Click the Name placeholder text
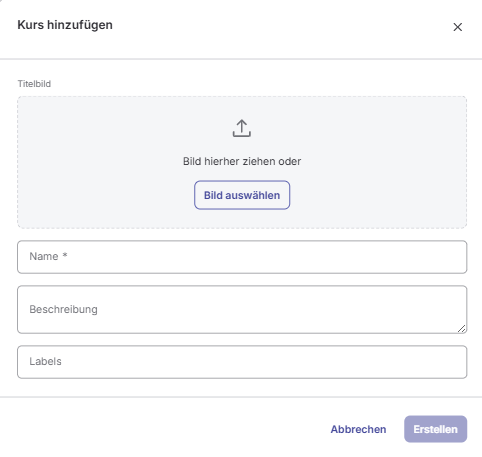 pos(44,256)
